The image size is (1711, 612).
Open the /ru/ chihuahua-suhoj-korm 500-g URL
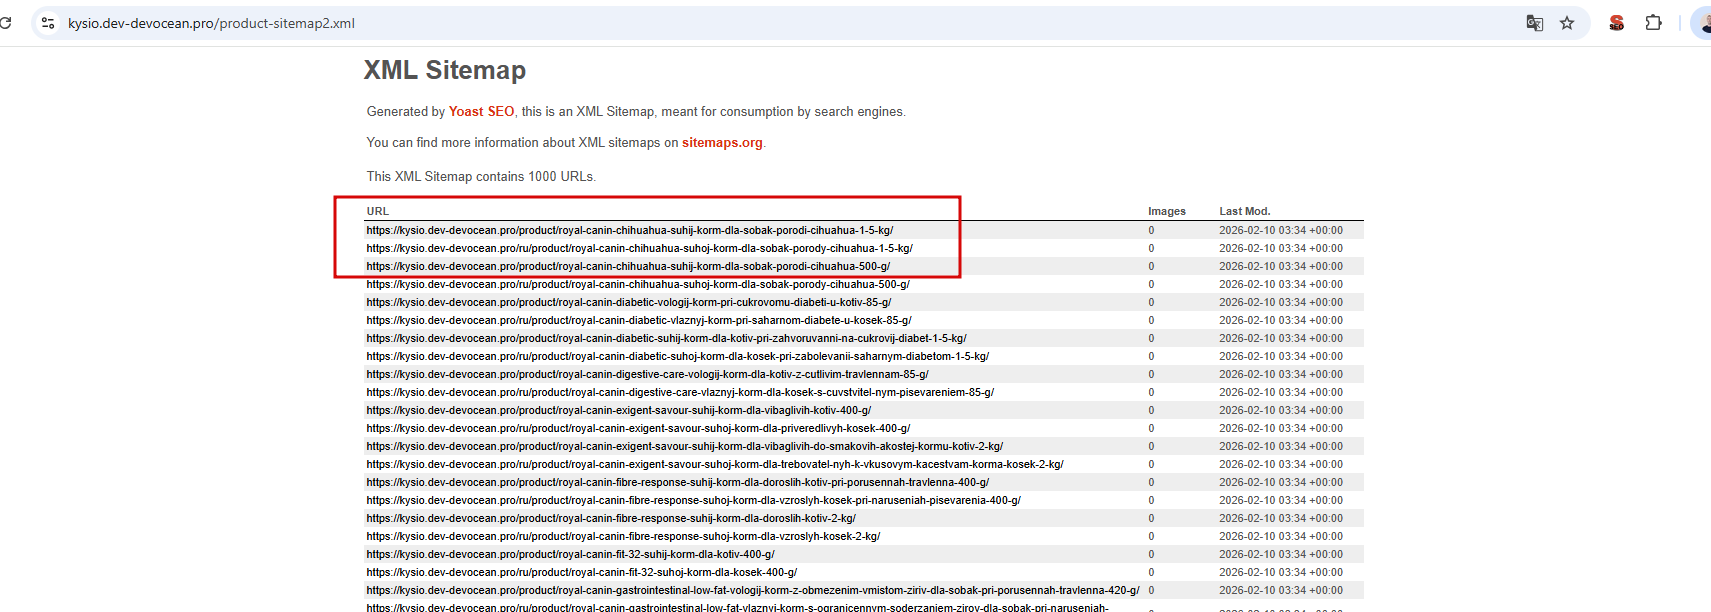tap(638, 284)
